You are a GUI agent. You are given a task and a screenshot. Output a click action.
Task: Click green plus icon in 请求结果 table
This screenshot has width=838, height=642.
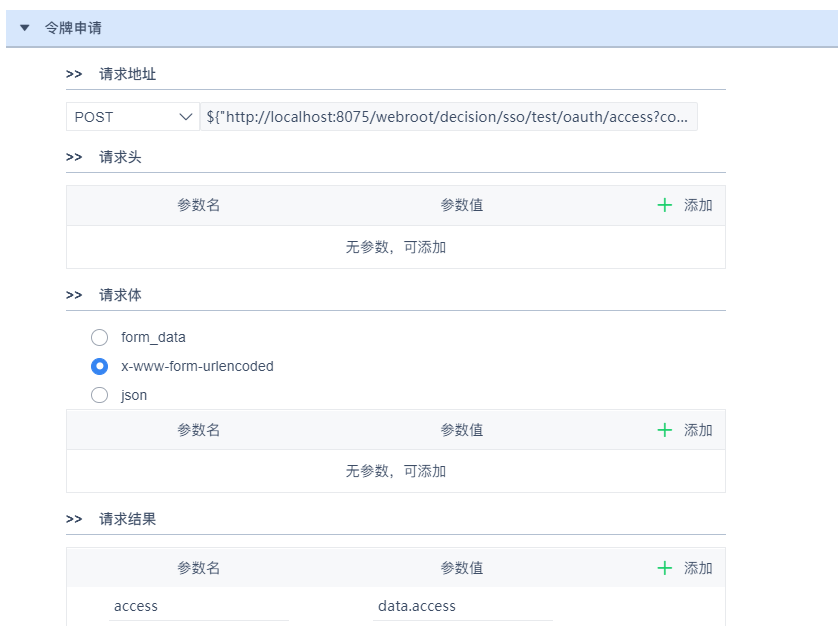tap(665, 568)
